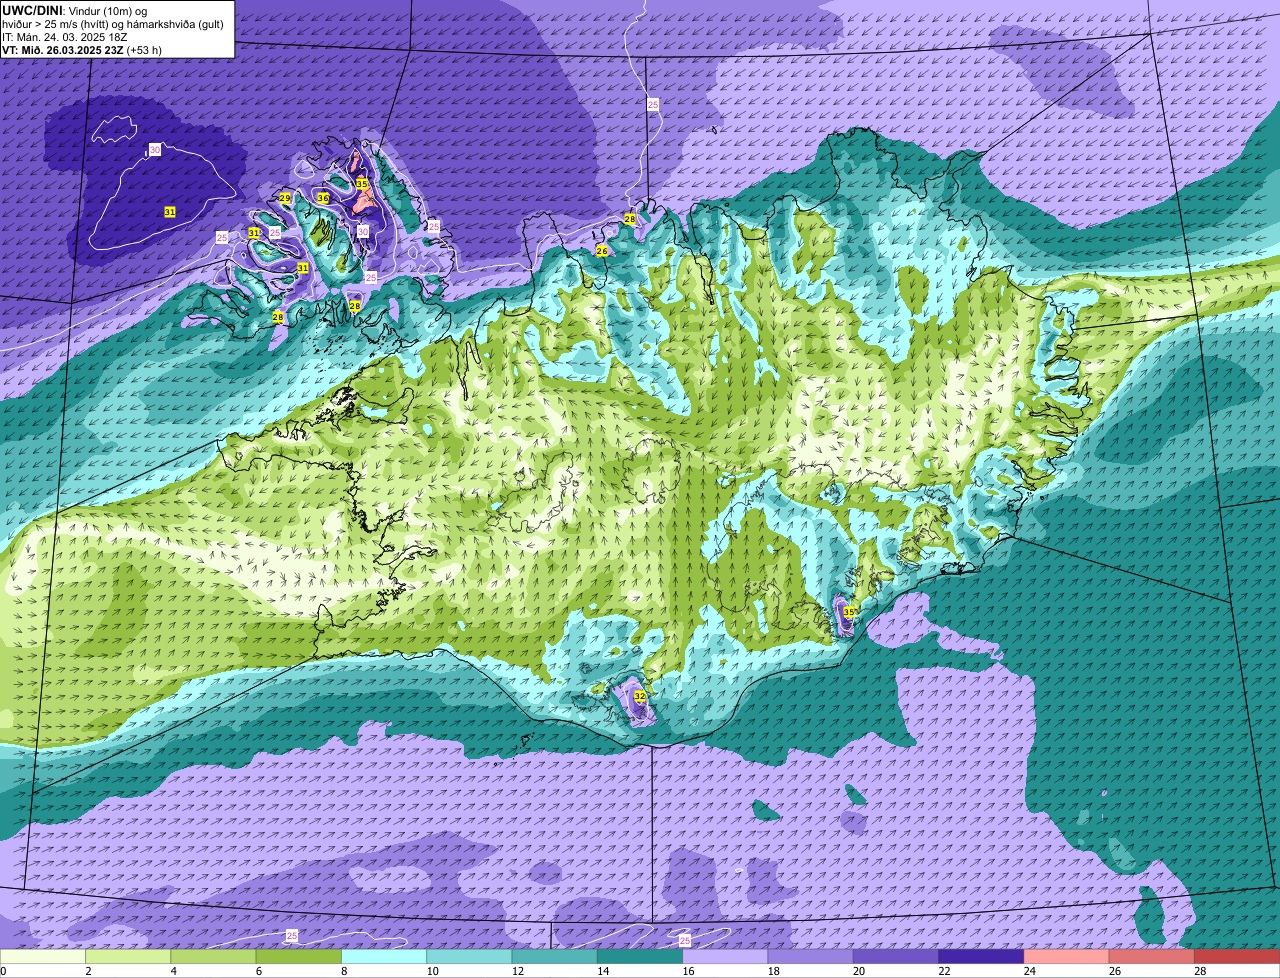This screenshot has width=1280, height=978.
Task: Click the 2–4 m/s light green legend swatch
Action: tap(129, 957)
